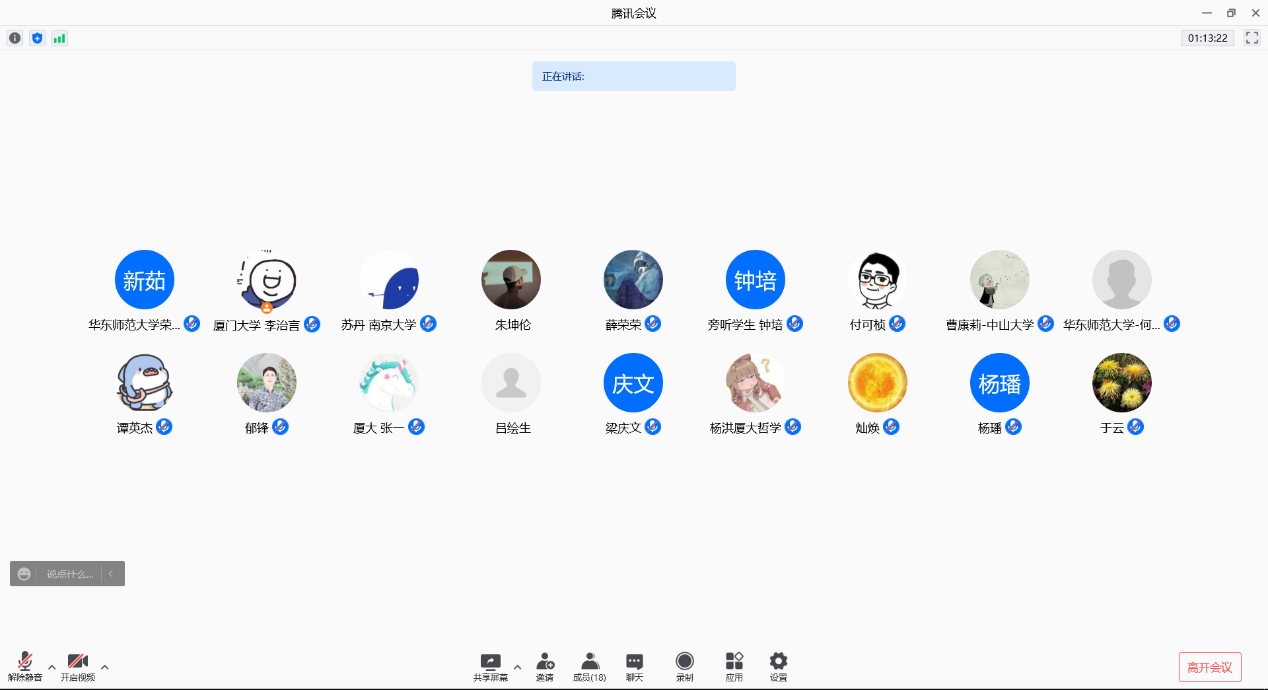Enter full screen mode

1251,38
